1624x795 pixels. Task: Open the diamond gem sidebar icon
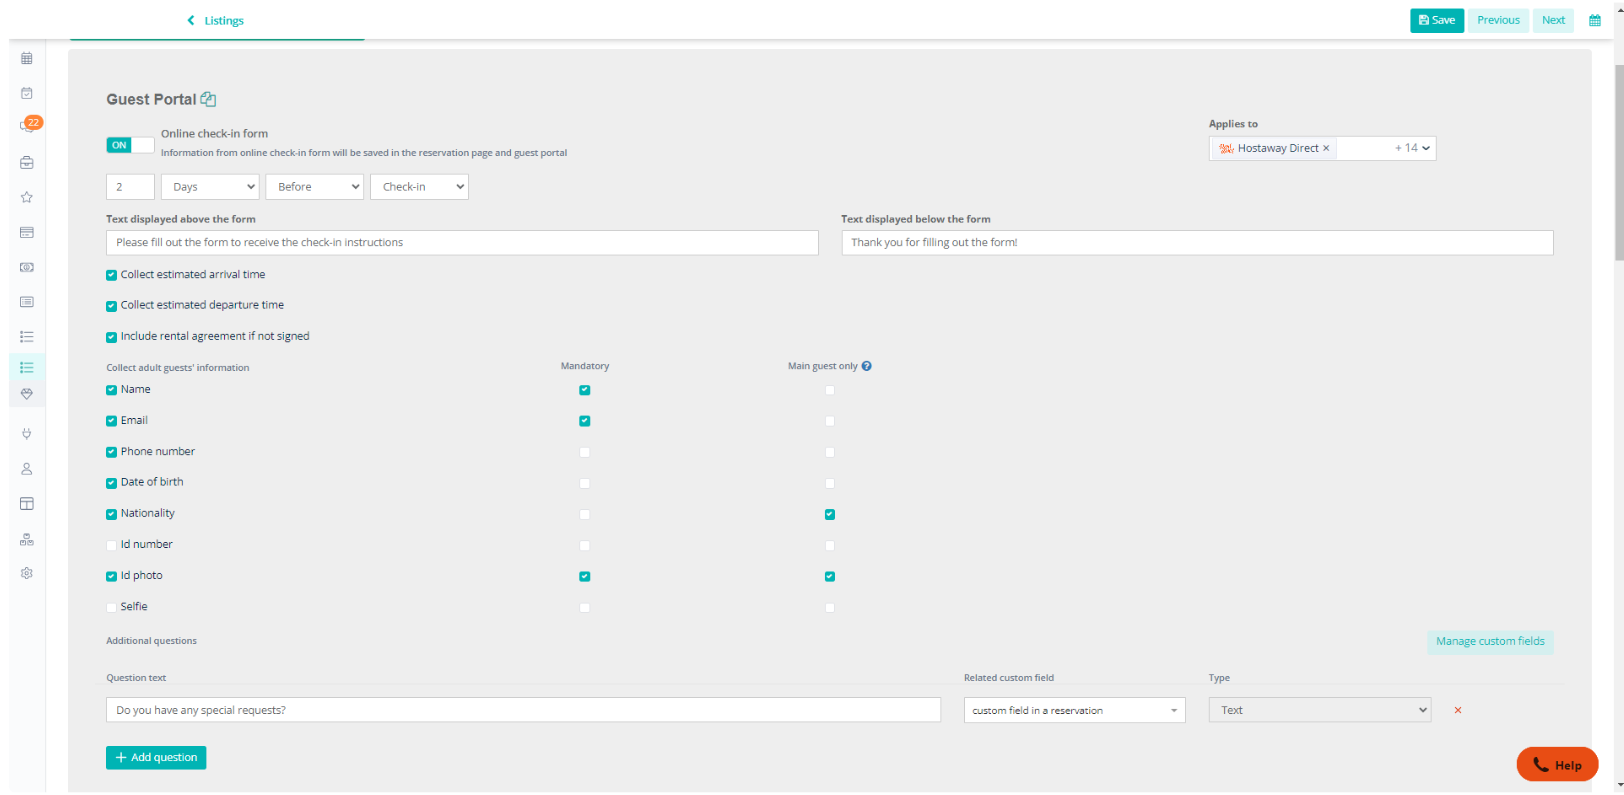point(27,394)
